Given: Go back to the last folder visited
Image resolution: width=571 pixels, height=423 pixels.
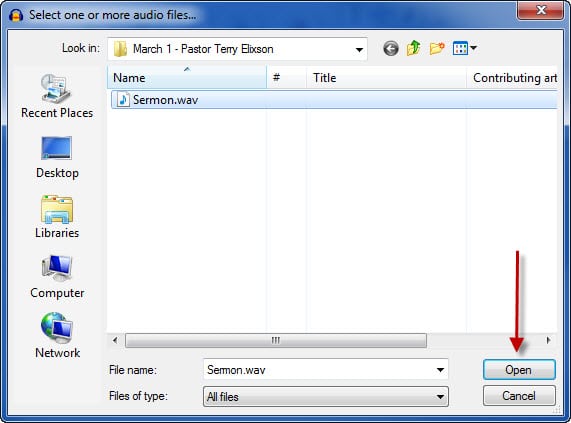Looking at the screenshot, I should [391, 48].
